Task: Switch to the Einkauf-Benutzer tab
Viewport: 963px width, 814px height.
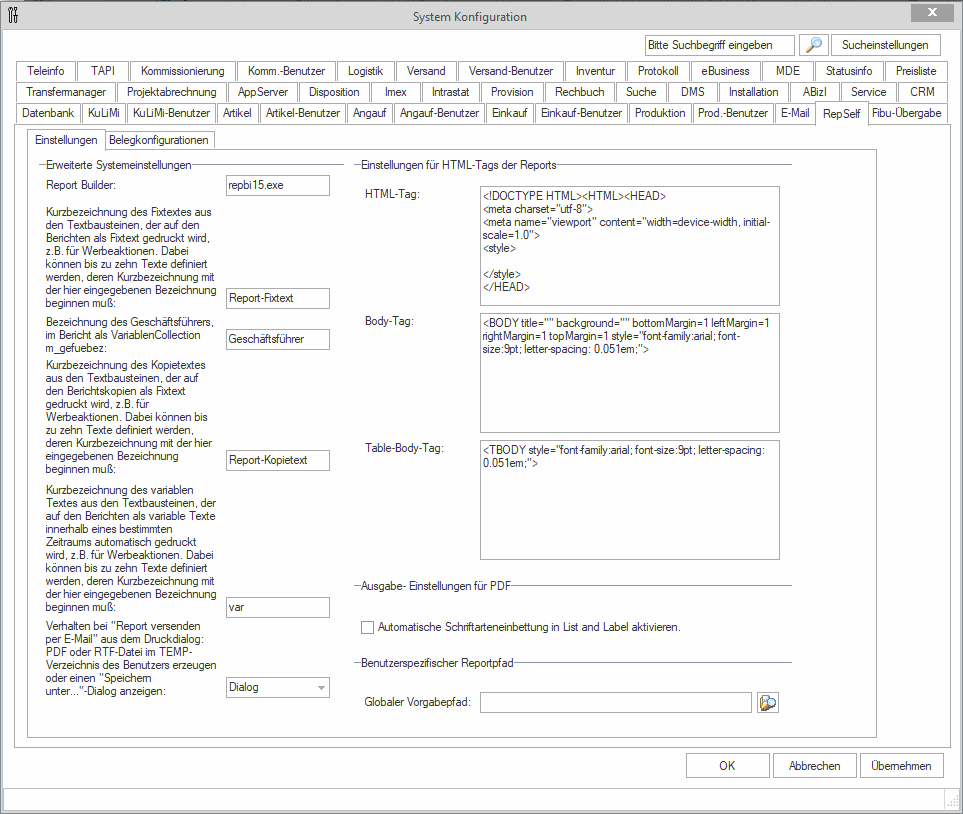Action: click(582, 114)
